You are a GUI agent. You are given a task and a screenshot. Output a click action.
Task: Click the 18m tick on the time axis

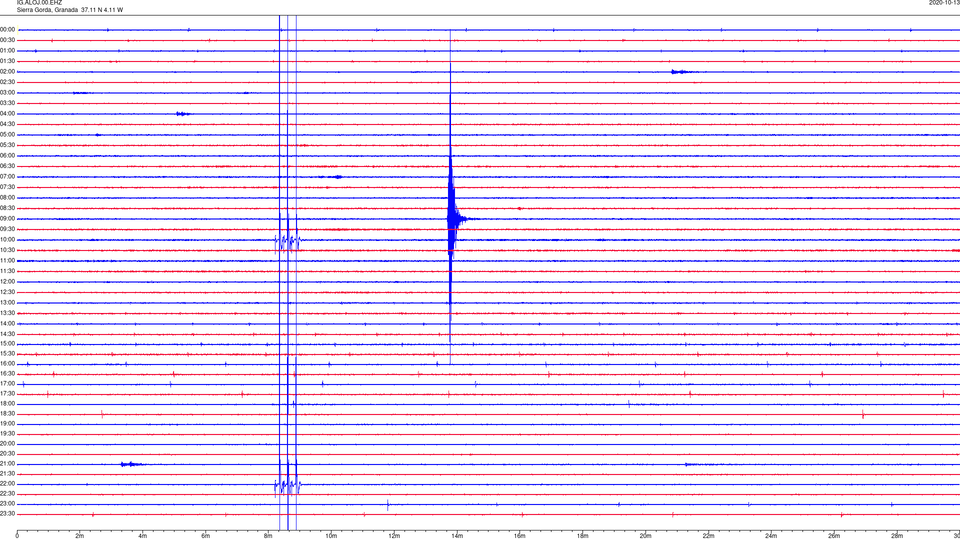(x=583, y=536)
